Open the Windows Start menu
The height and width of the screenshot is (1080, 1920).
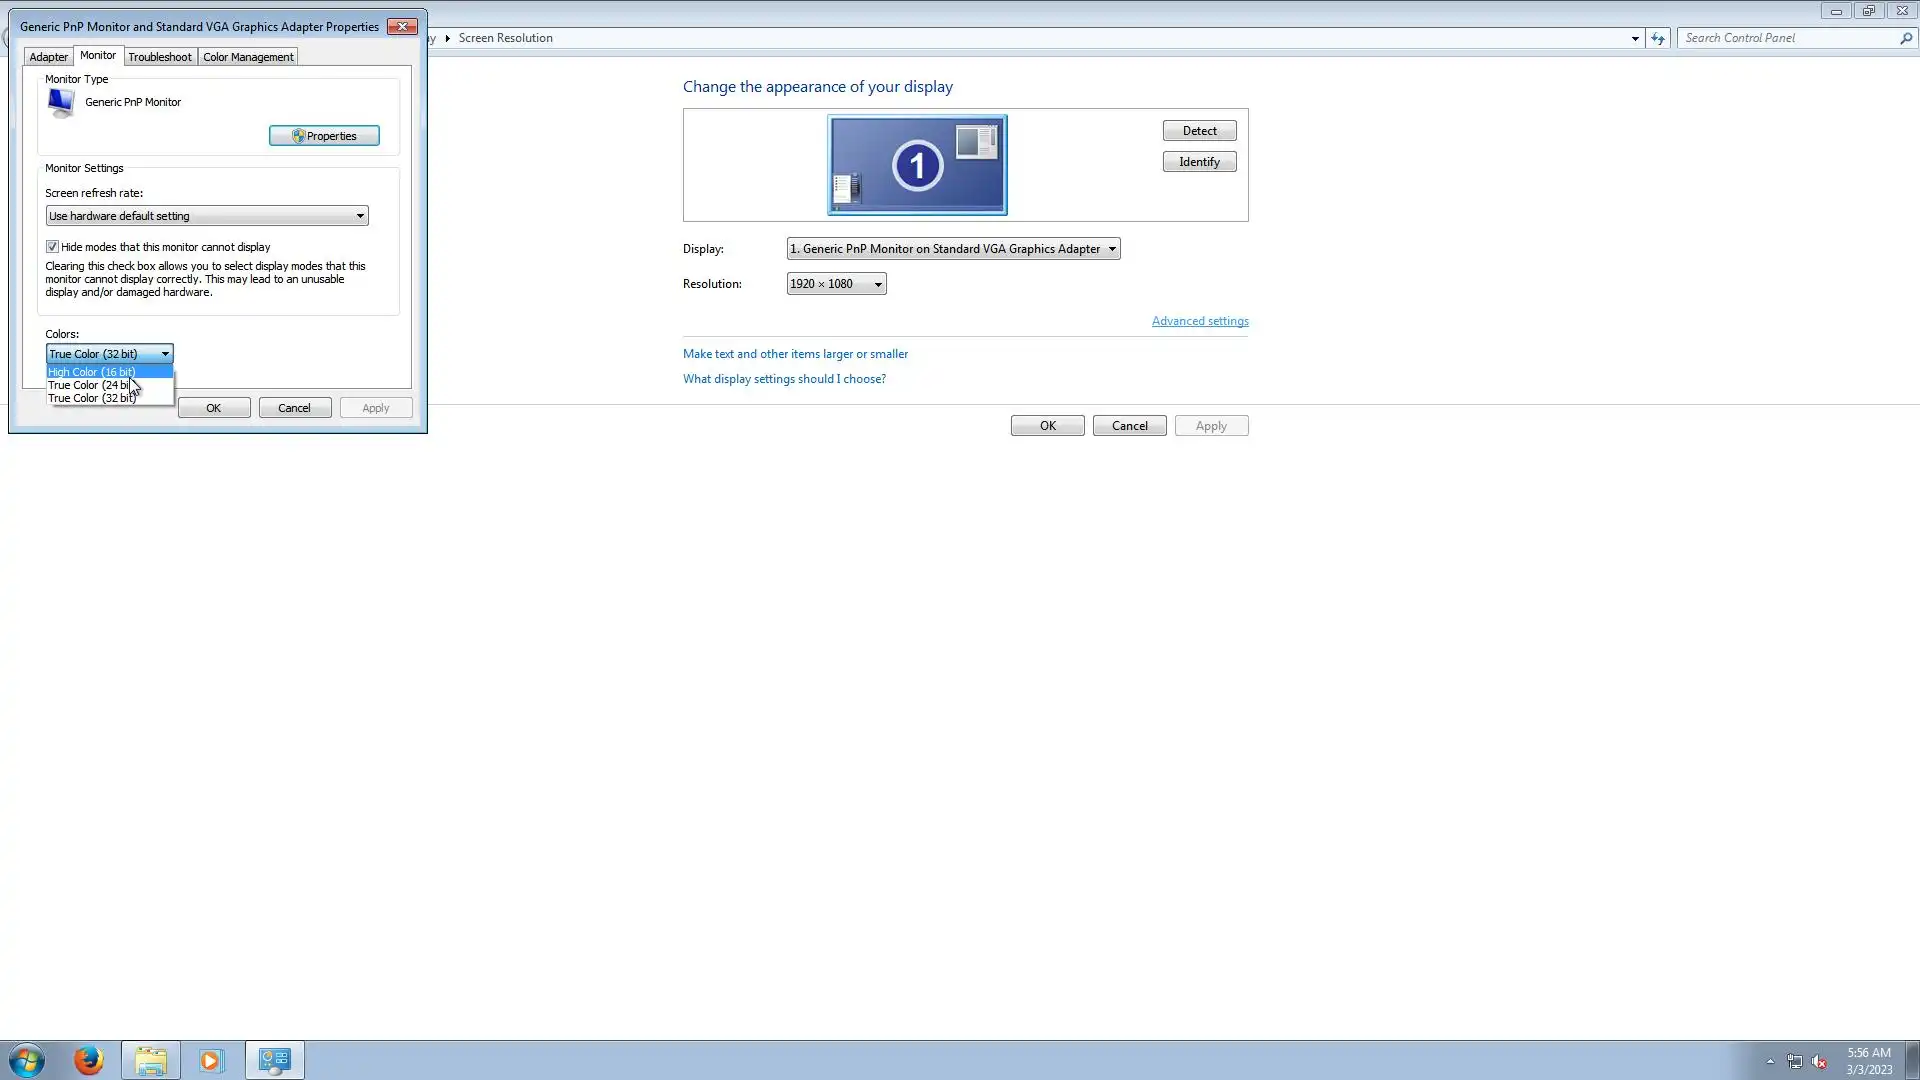27,1060
